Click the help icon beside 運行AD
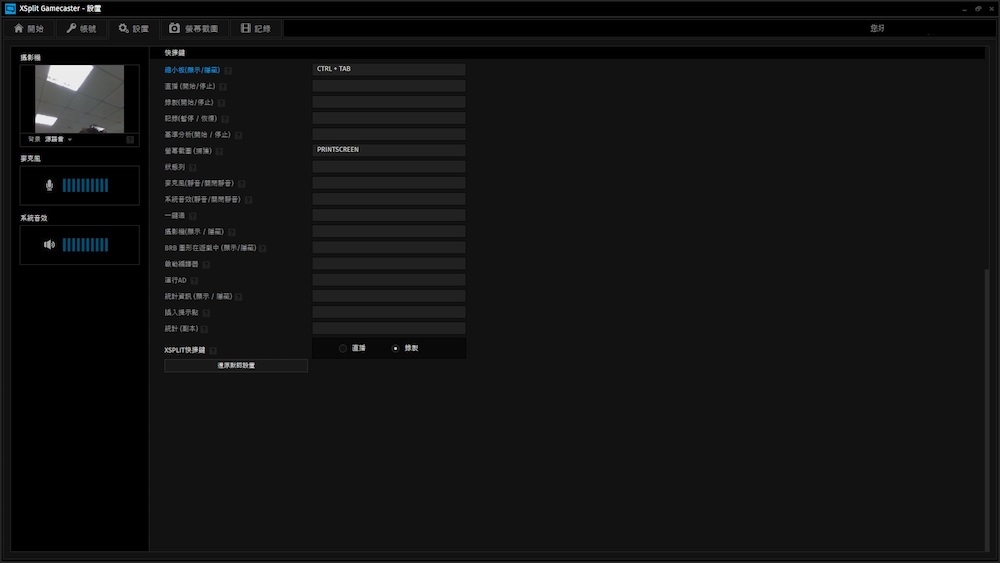This screenshot has height=563, width=1000. (194, 281)
